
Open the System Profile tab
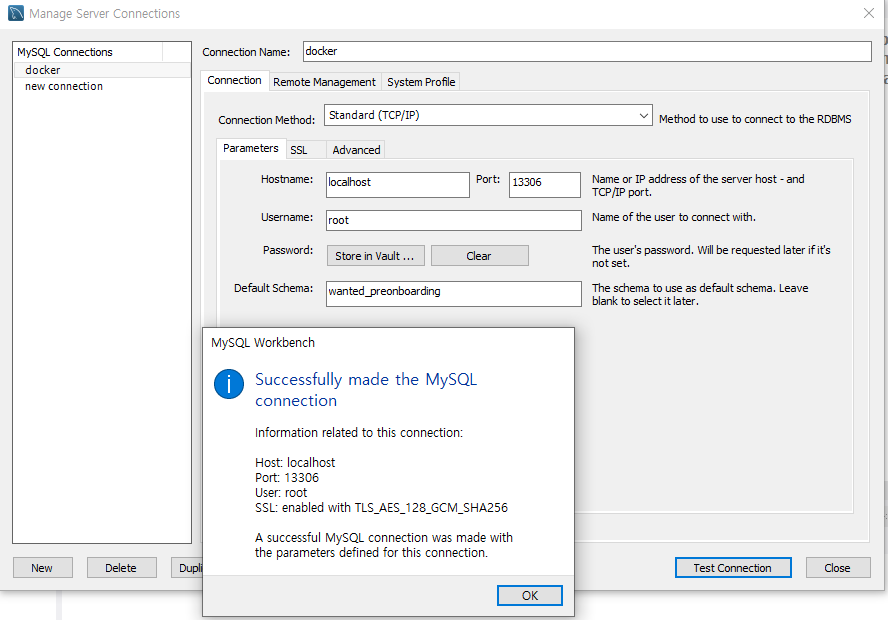[x=421, y=82]
